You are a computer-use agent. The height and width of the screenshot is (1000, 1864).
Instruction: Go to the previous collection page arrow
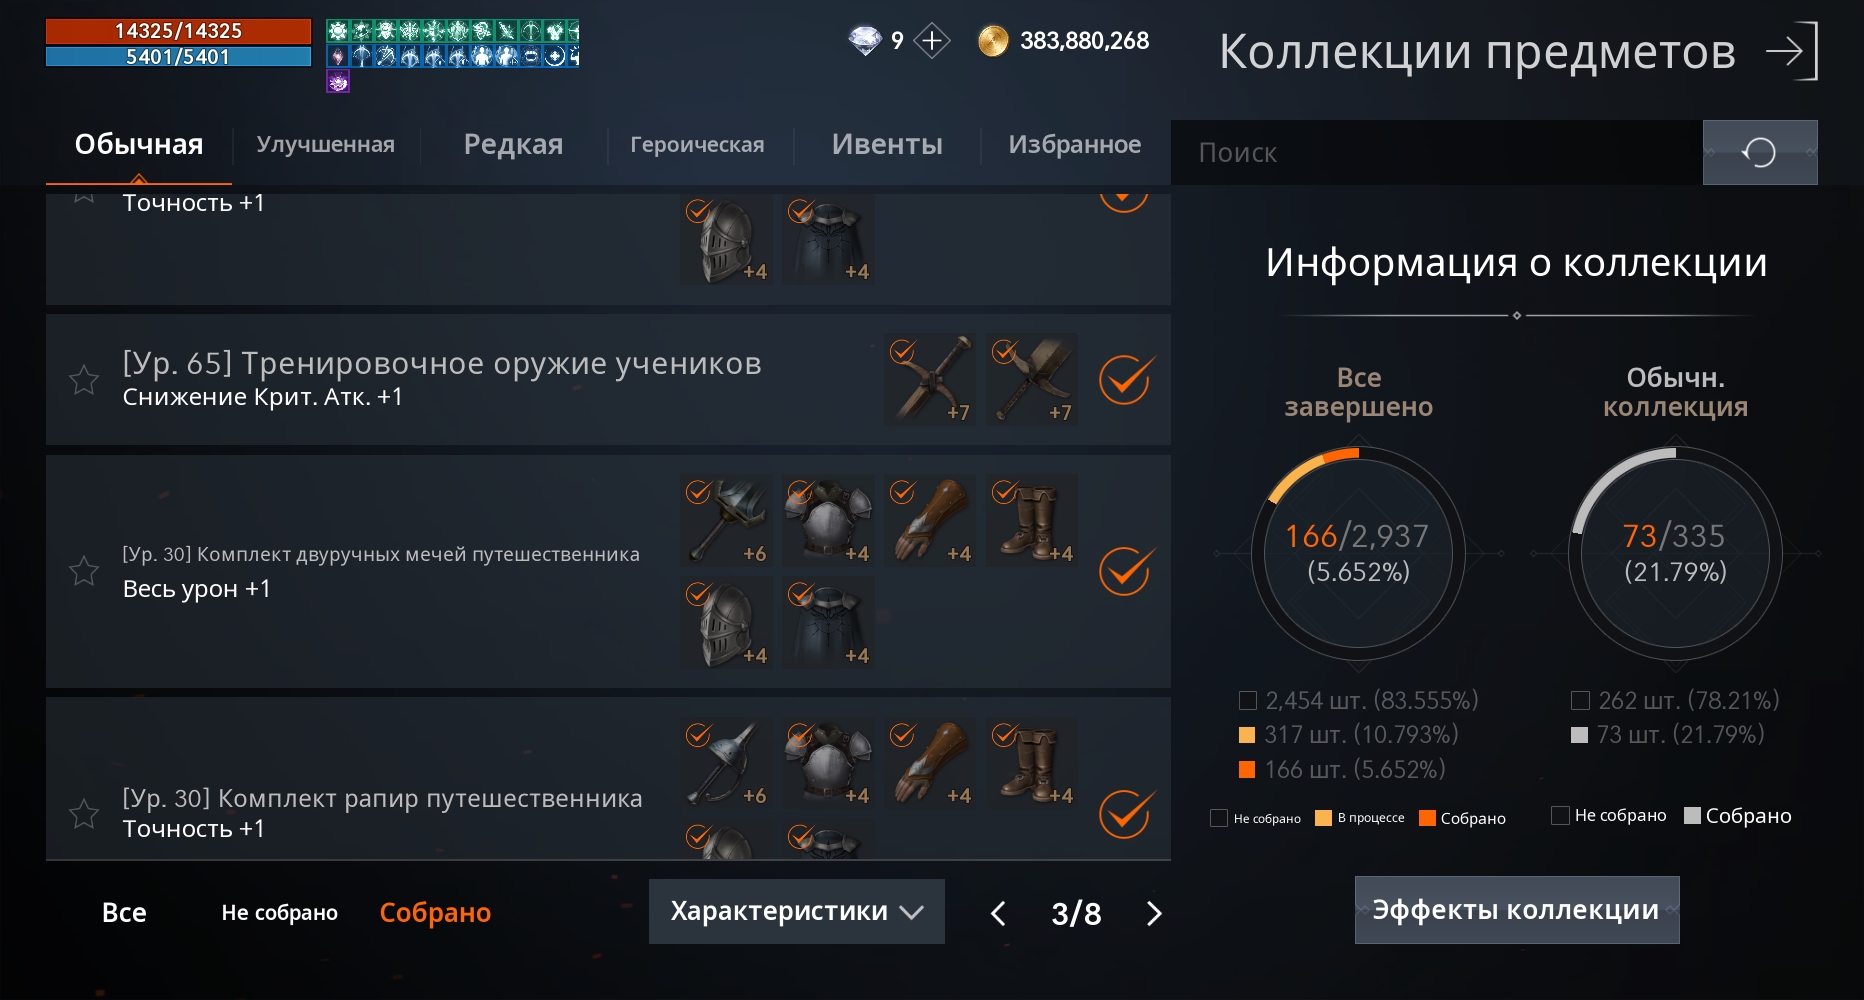coord(998,913)
